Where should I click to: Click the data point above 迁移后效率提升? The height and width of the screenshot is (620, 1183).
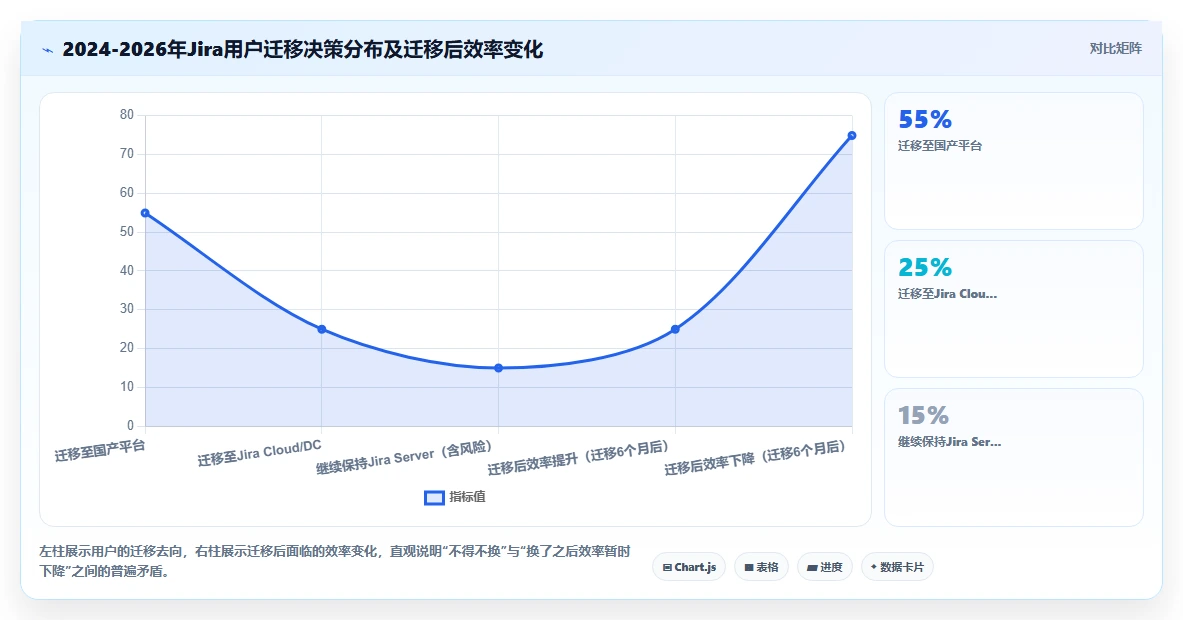point(675,330)
